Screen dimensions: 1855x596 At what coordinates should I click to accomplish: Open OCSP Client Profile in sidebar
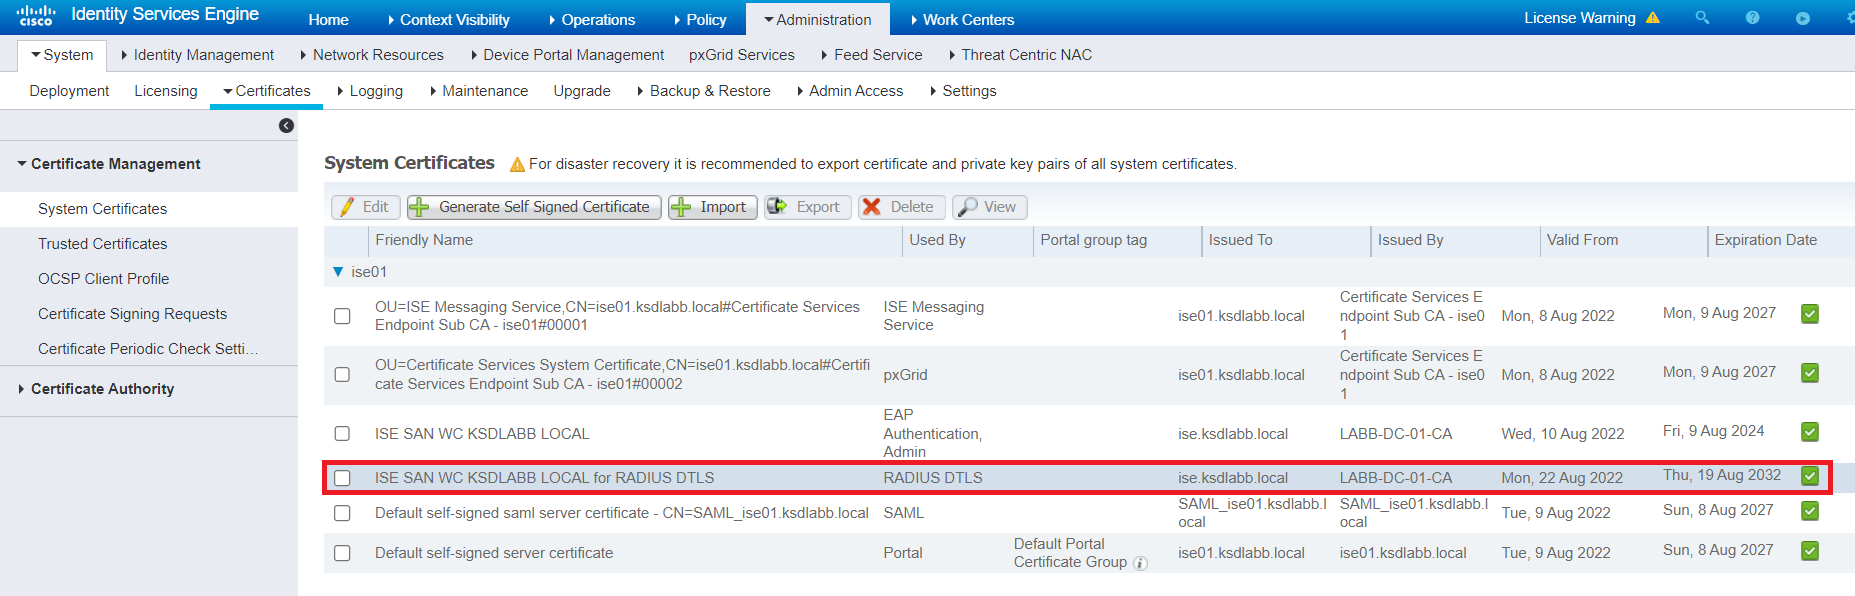tap(103, 279)
